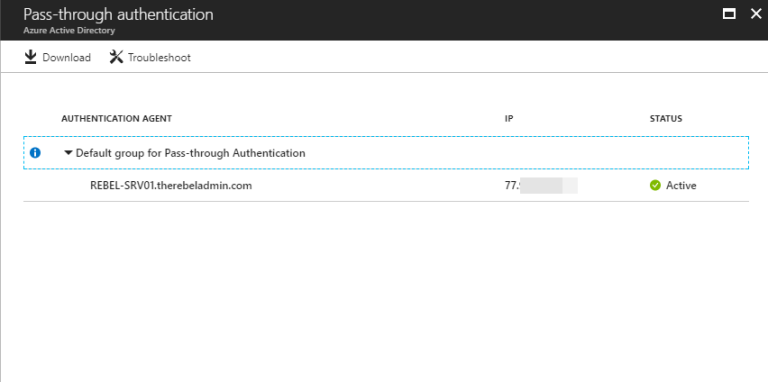Open the Troubleshoot label in the toolbar

pos(159,58)
